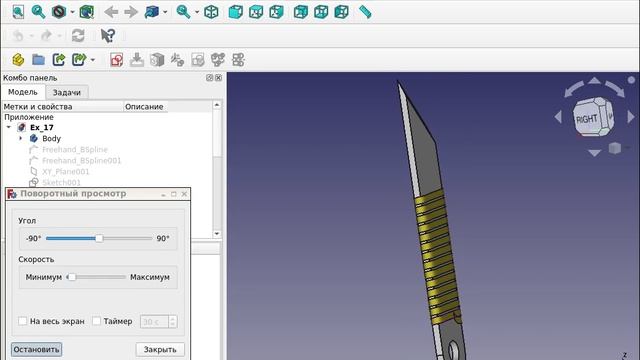The height and width of the screenshot is (360, 640).
Task: Open the Redo history dropdown arrow
Action: [x=60, y=36]
